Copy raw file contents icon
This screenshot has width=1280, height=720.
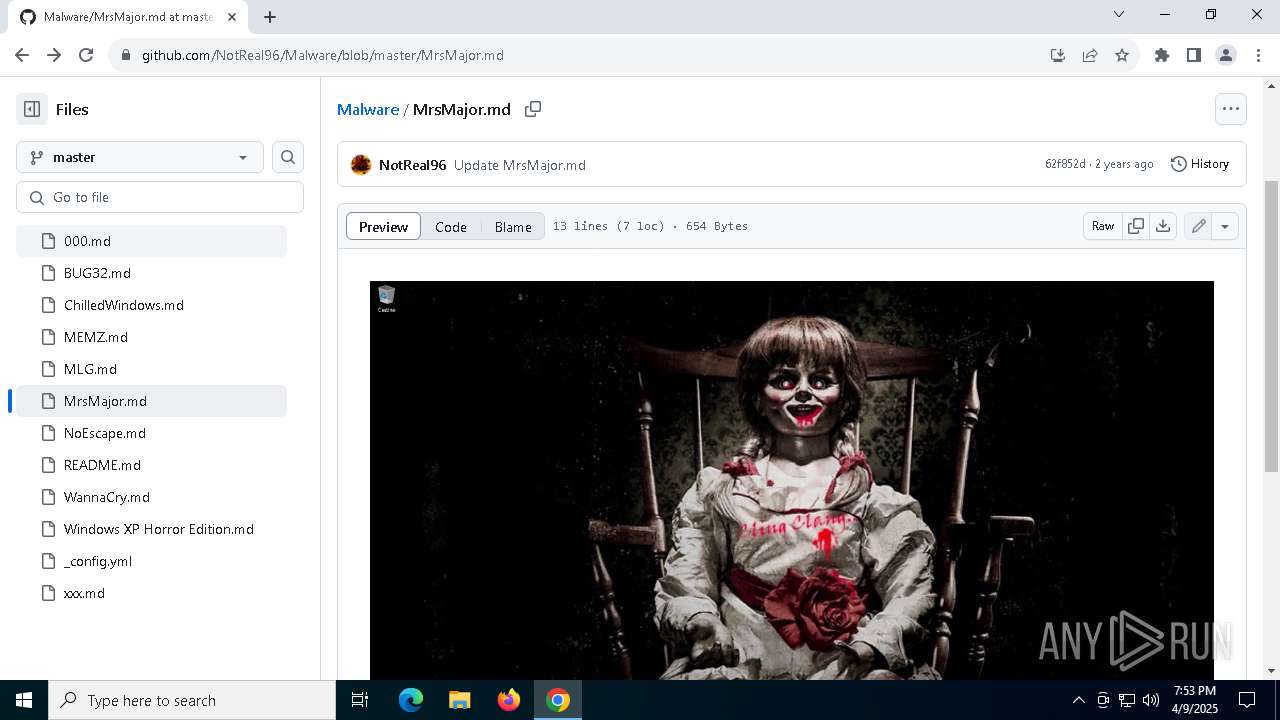point(1136,226)
